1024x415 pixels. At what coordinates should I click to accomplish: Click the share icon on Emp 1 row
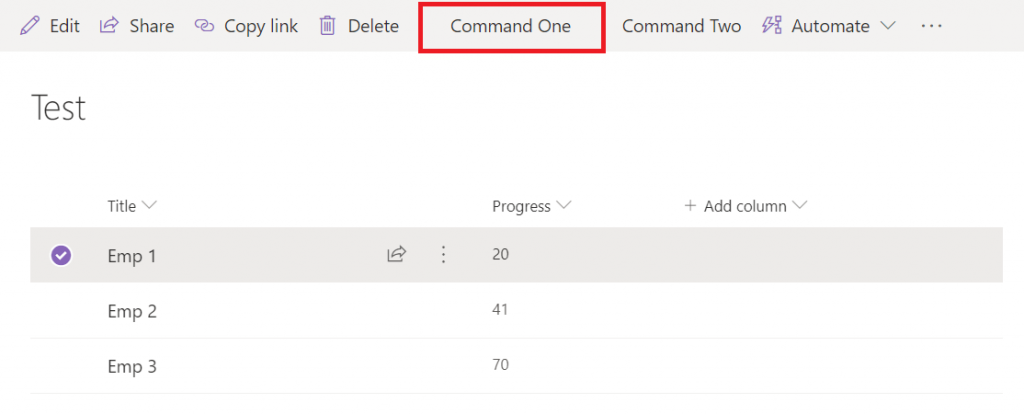(396, 254)
